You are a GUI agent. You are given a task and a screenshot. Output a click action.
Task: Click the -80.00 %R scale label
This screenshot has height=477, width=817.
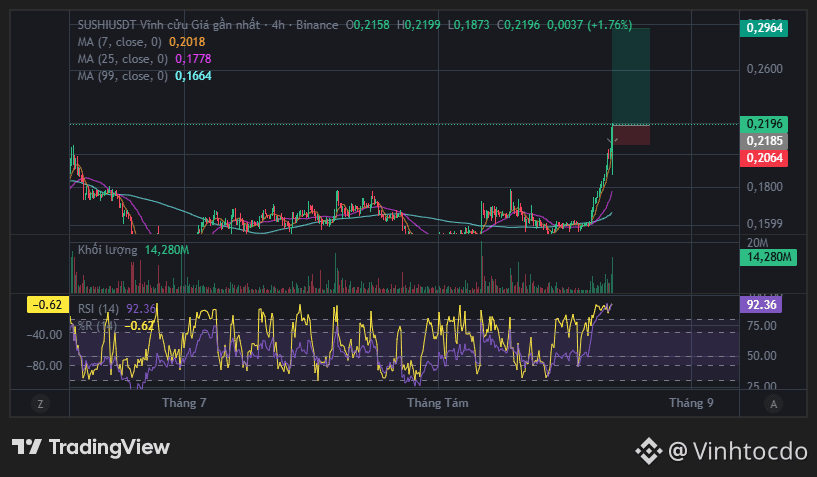click(44, 366)
